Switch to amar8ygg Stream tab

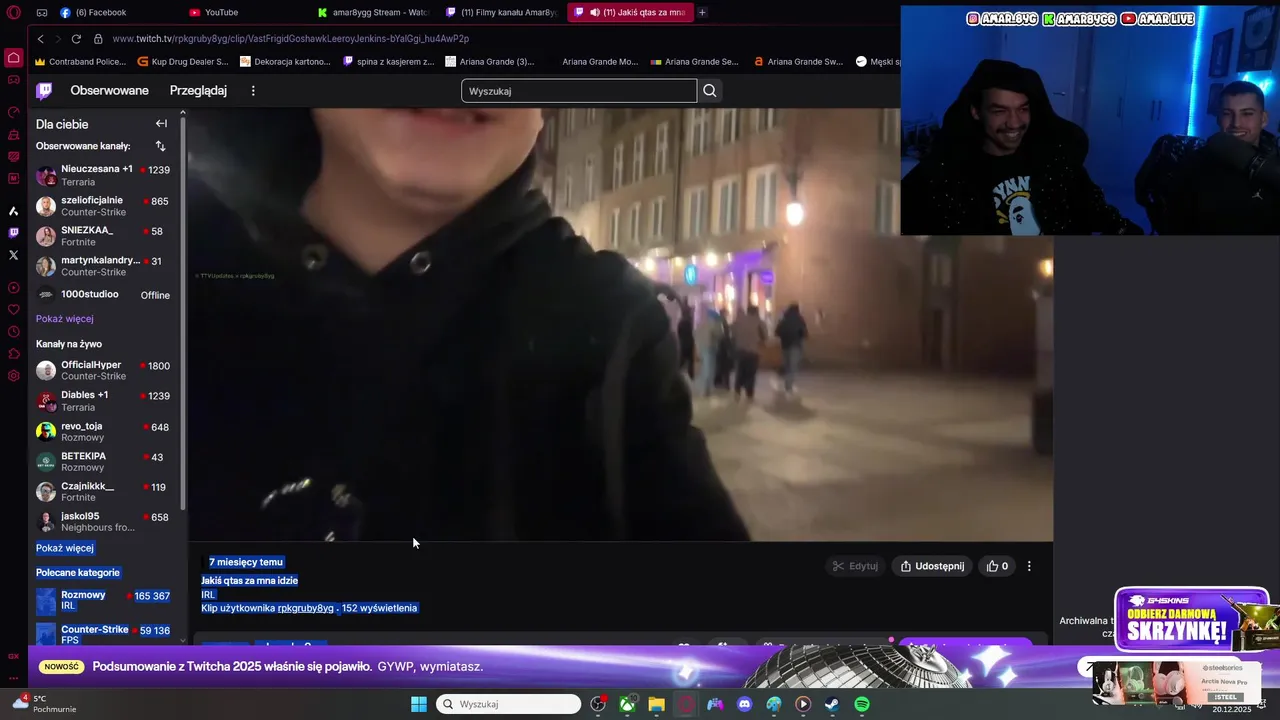372,12
